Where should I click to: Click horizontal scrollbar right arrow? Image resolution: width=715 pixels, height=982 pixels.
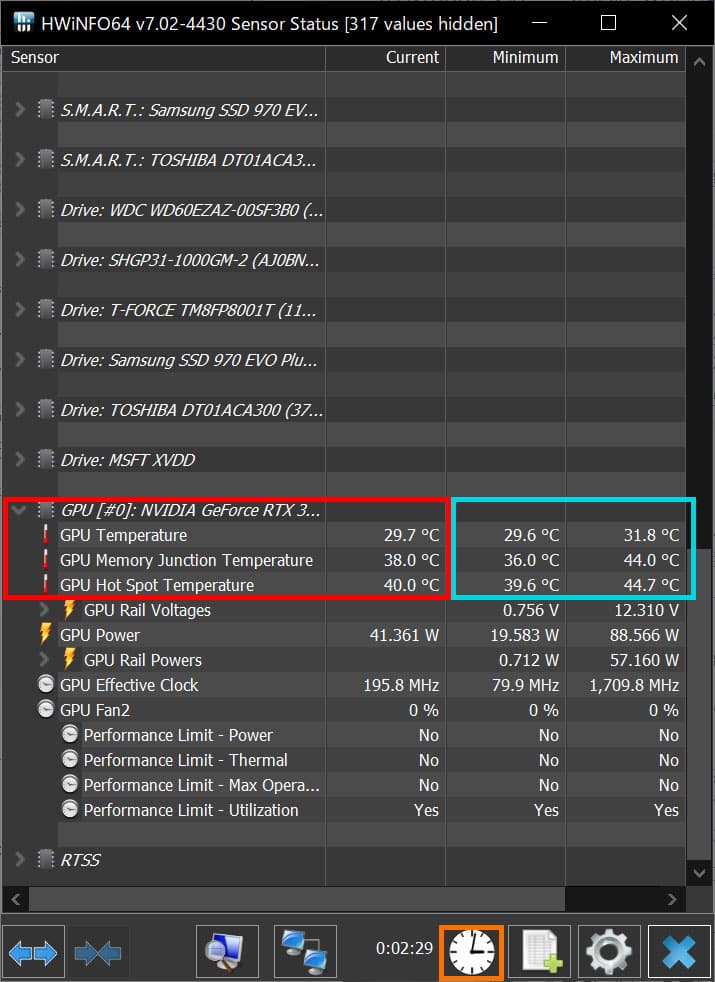[x=672, y=899]
